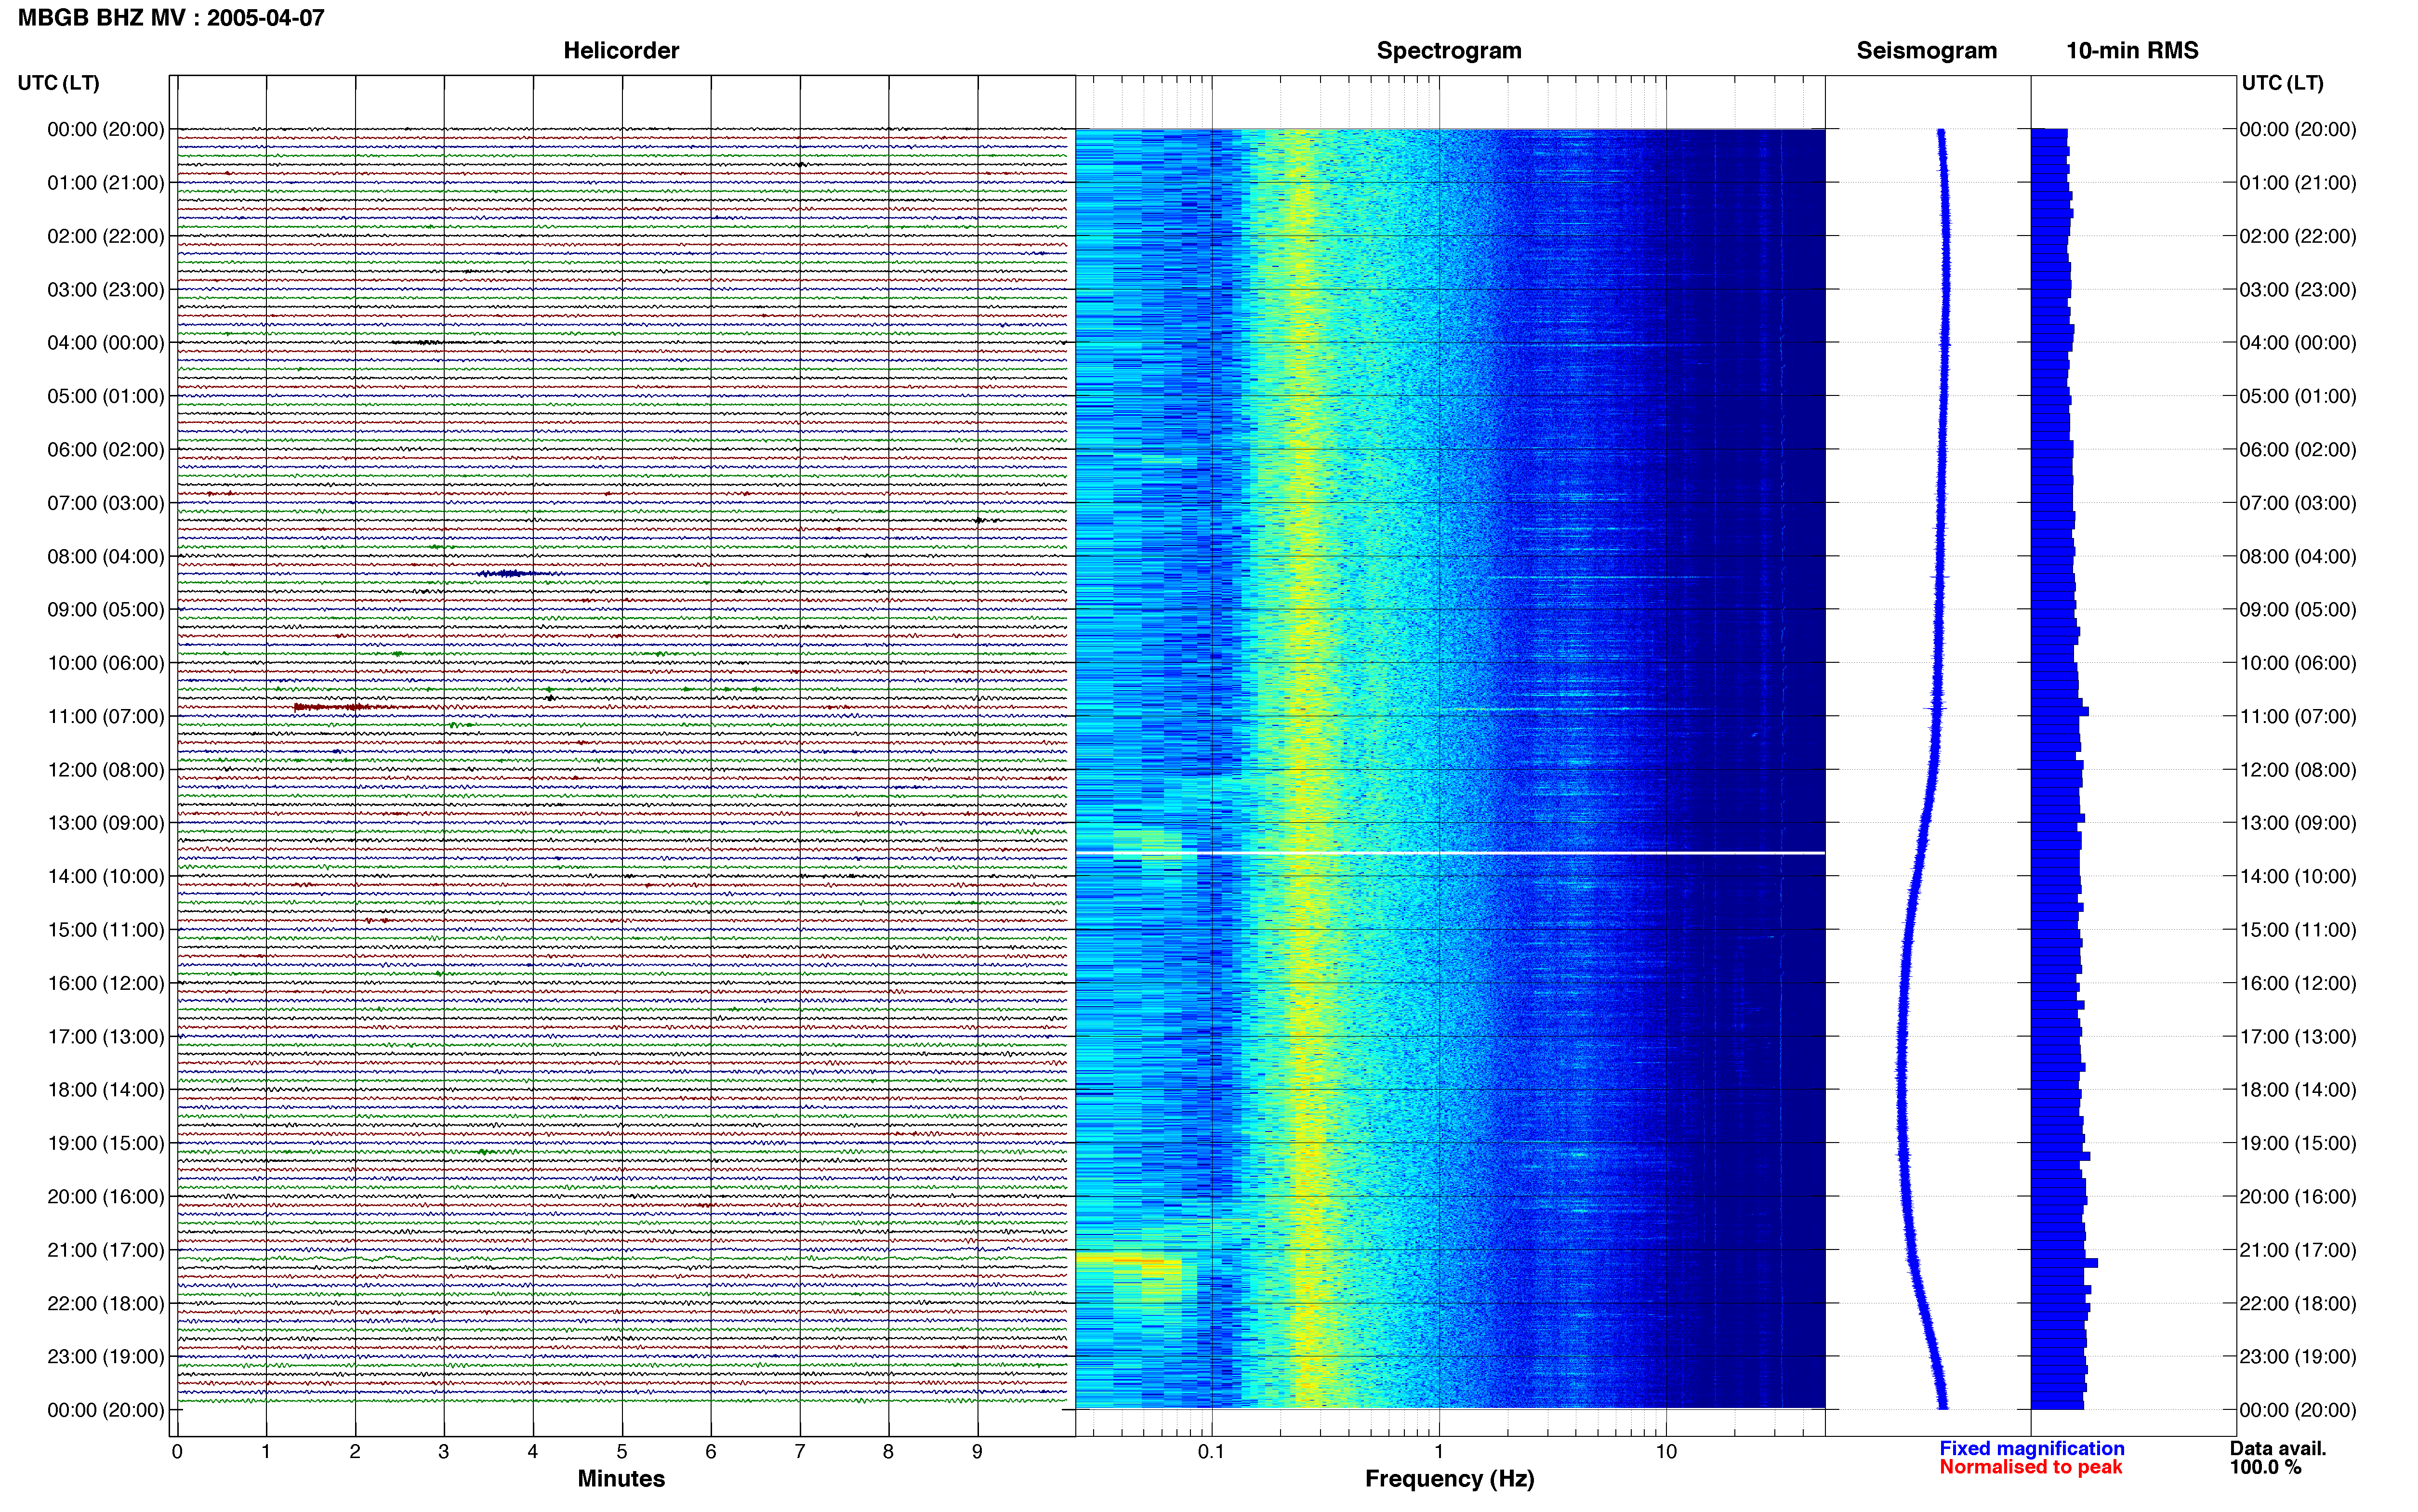Click the "UTC (LT)" label right of the RMS panel
The image size is (2418, 1512).
click(2283, 83)
